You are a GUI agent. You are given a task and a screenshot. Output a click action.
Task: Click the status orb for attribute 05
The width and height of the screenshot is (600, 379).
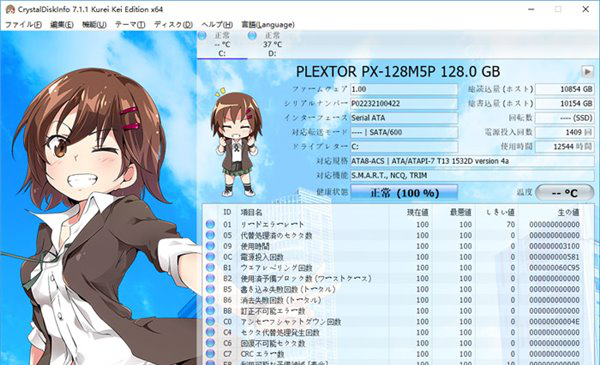tap(210, 235)
